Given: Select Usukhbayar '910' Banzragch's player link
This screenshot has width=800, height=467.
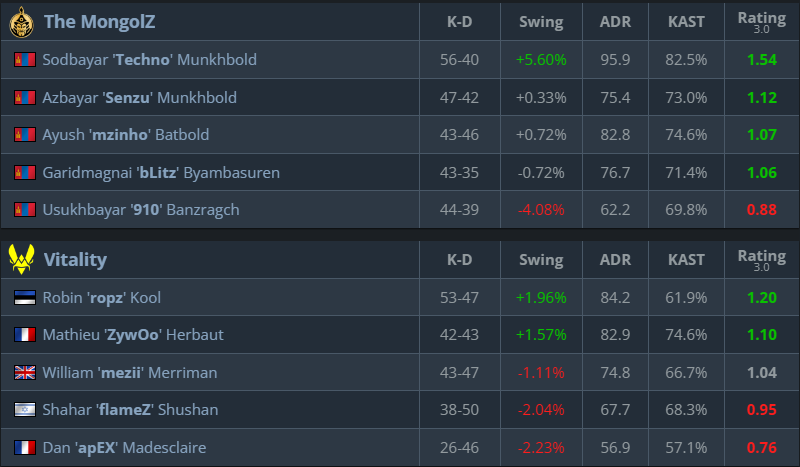Looking at the screenshot, I should coord(141,210).
